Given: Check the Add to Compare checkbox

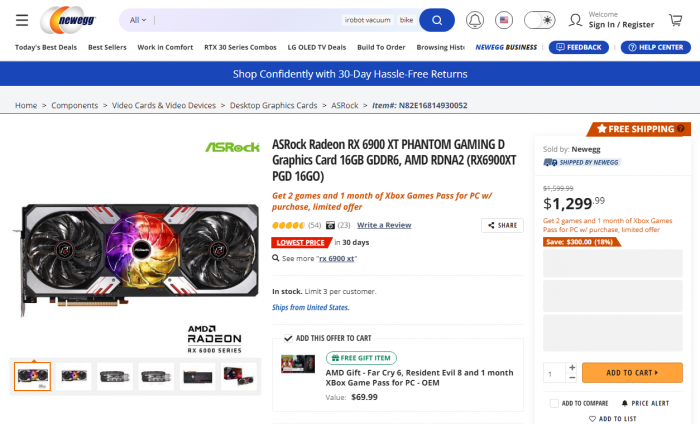Looking at the screenshot, I should coord(554,403).
